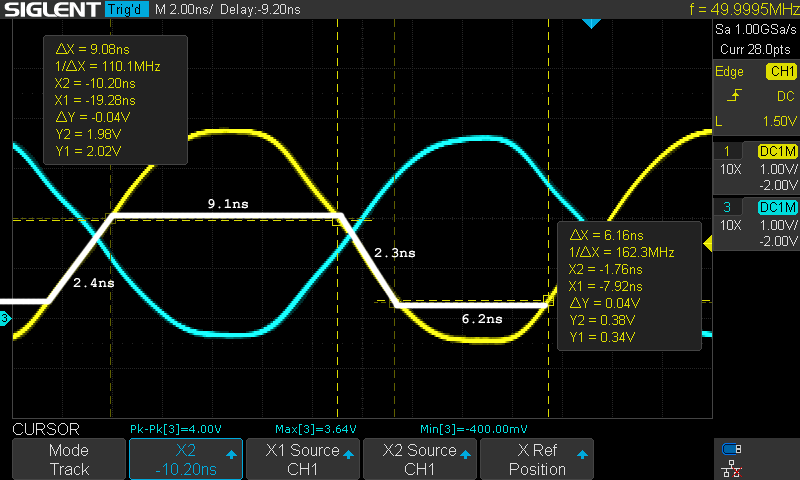Click the cyan DC1M channel 3 coupling badge
800x480 pixels.
click(777, 206)
